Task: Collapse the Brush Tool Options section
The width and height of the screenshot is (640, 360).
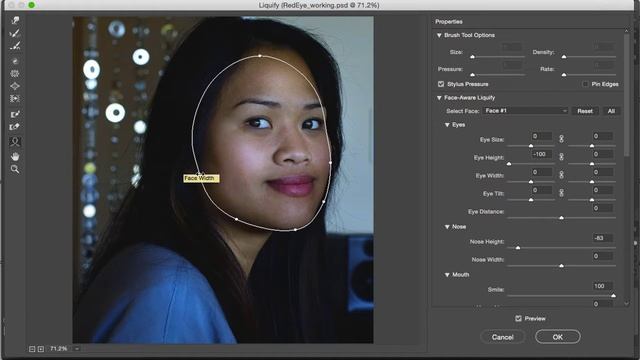Action: 439,36
